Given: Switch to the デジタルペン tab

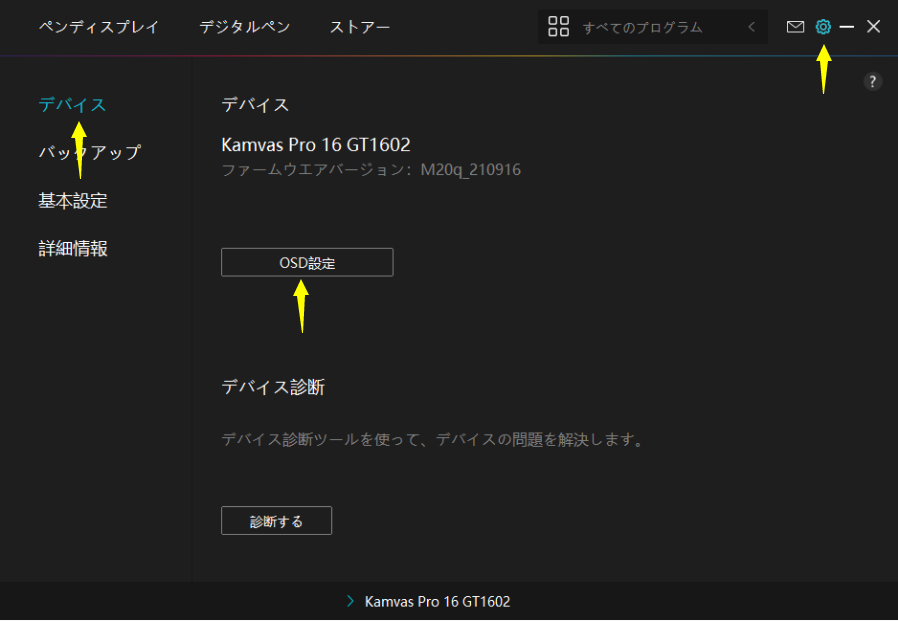Looking at the screenshot, I should (245, 27).
